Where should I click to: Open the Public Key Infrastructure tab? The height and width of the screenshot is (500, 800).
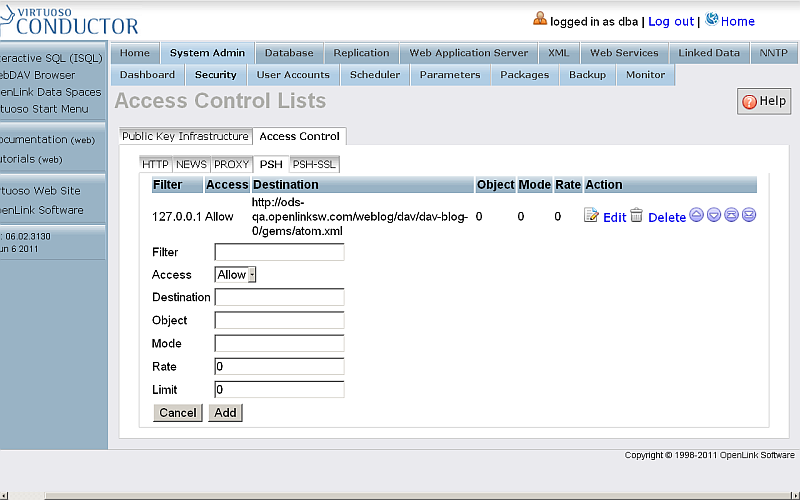pyautogui.click(x=185, y=136)
